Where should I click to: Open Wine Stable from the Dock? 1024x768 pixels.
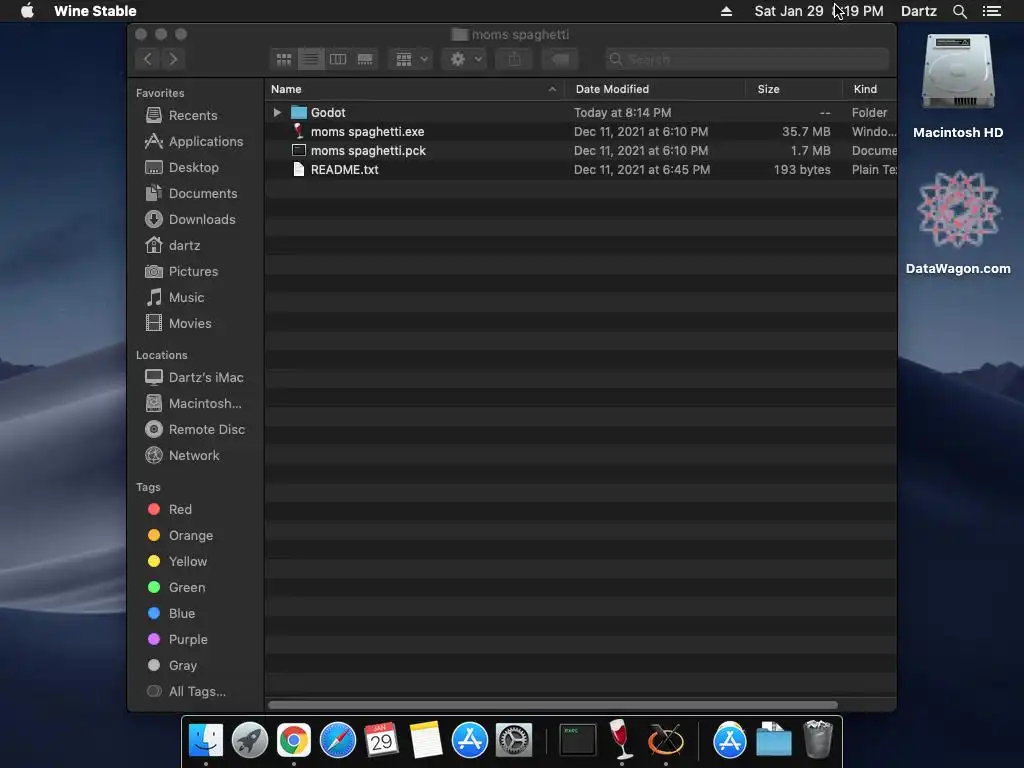[621, 739]
